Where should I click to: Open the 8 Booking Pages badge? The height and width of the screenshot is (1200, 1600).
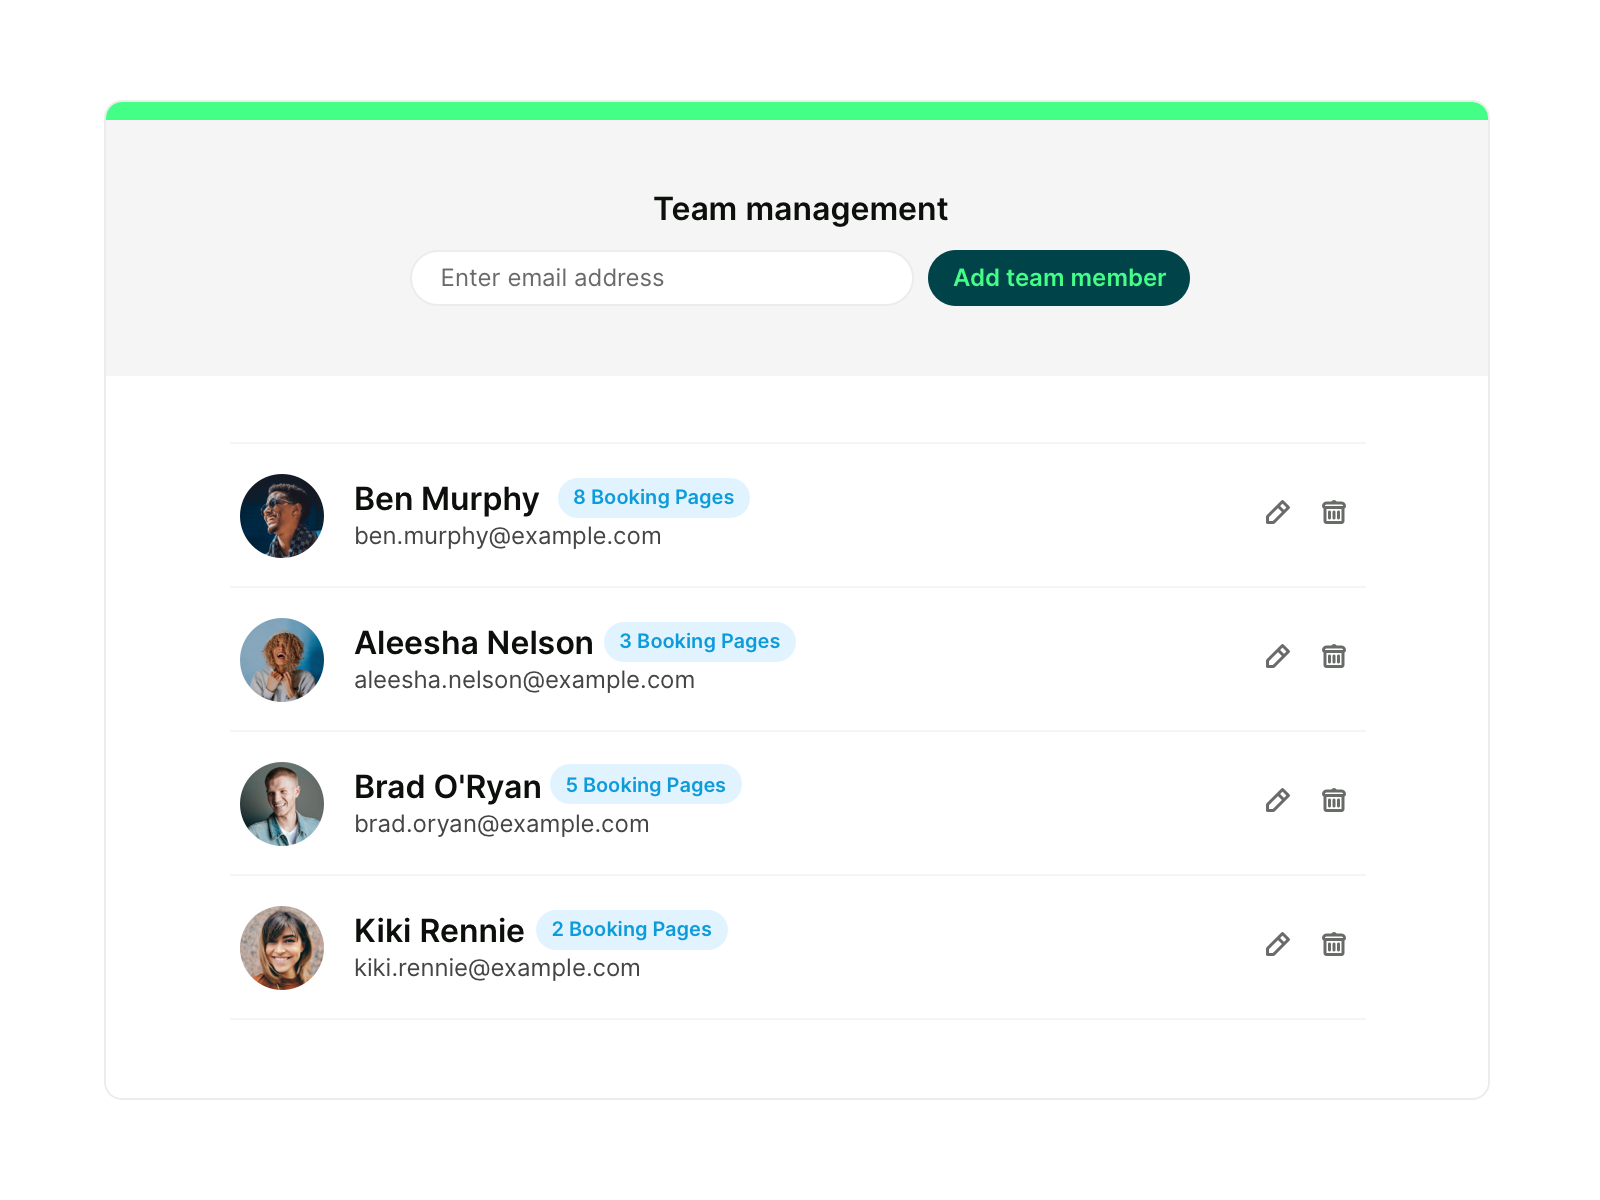pyautogui.click(x=654, y=498)
